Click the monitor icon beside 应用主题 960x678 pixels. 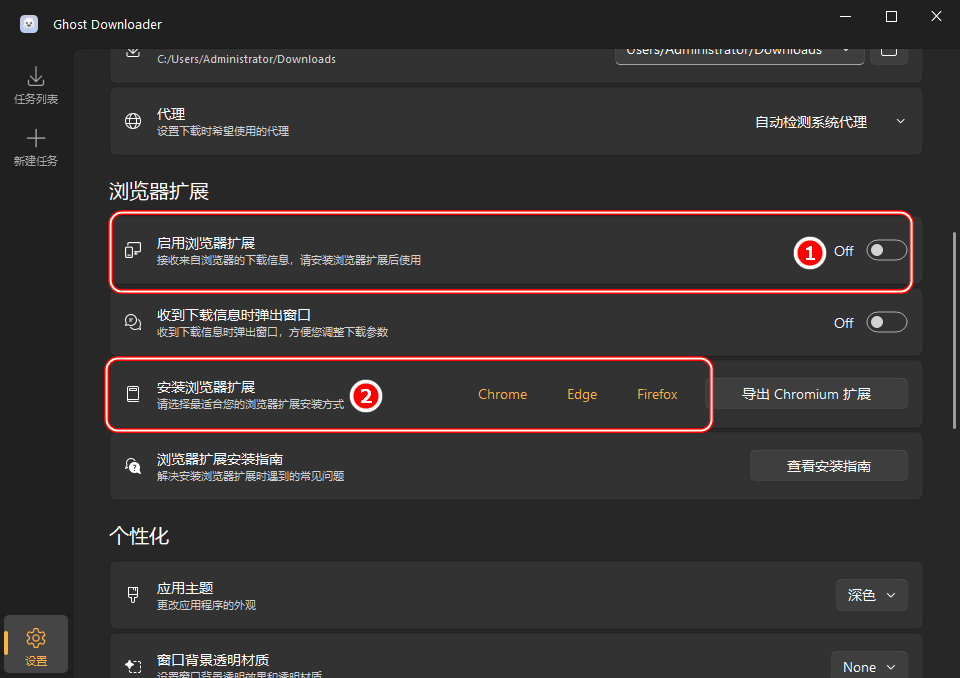click(133, 594)
